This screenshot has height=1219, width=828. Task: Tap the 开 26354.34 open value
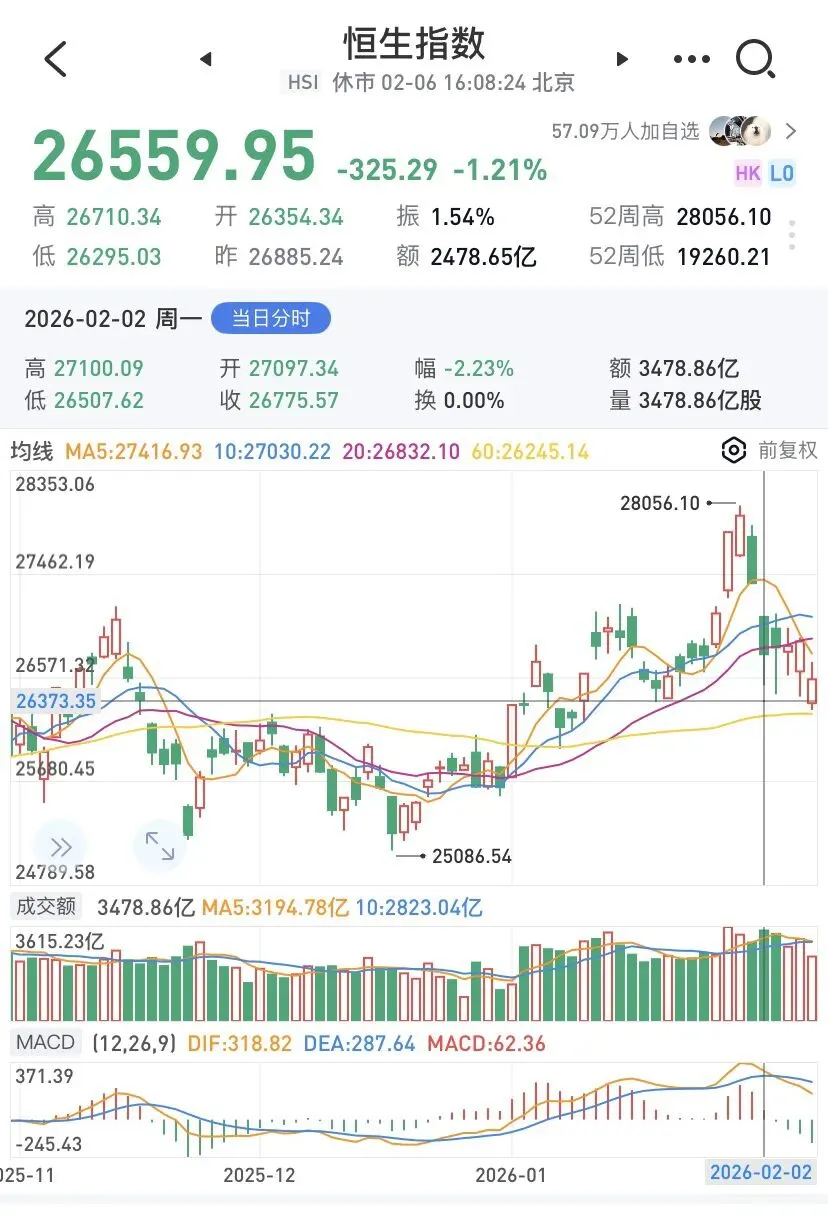click(279, 217)
